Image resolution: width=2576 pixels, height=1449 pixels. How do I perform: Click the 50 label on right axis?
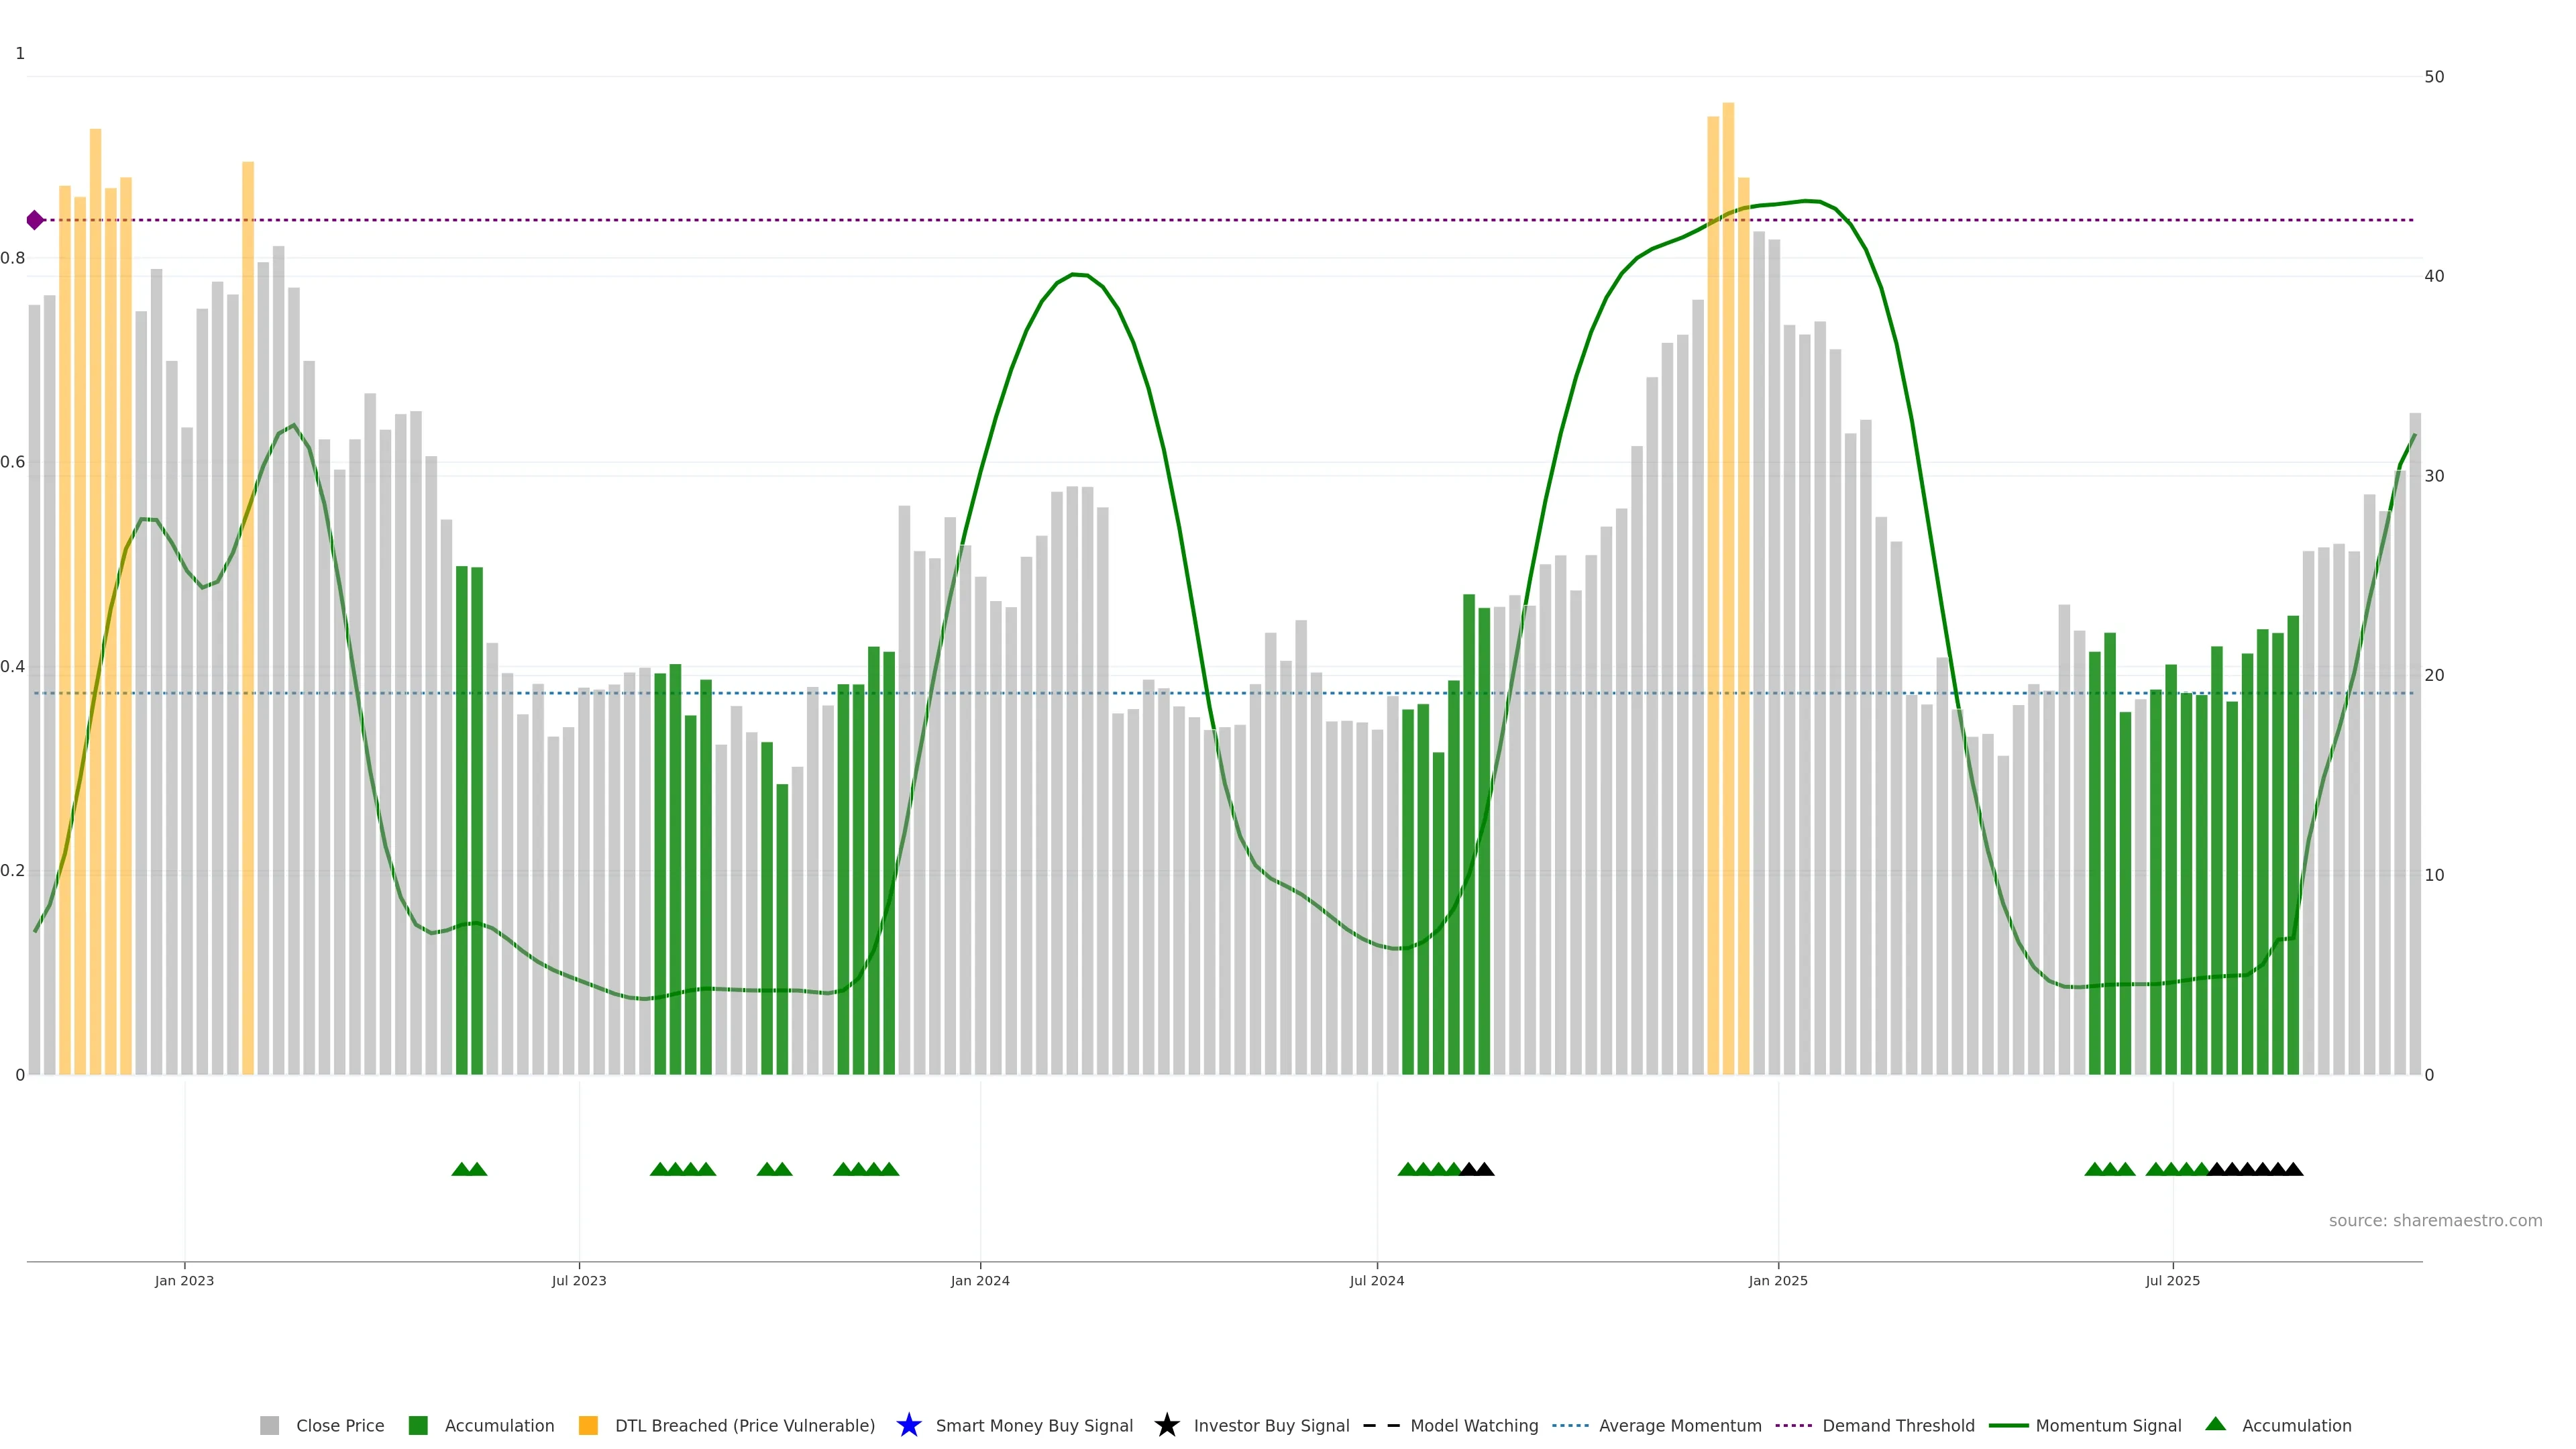point(2434,77)
